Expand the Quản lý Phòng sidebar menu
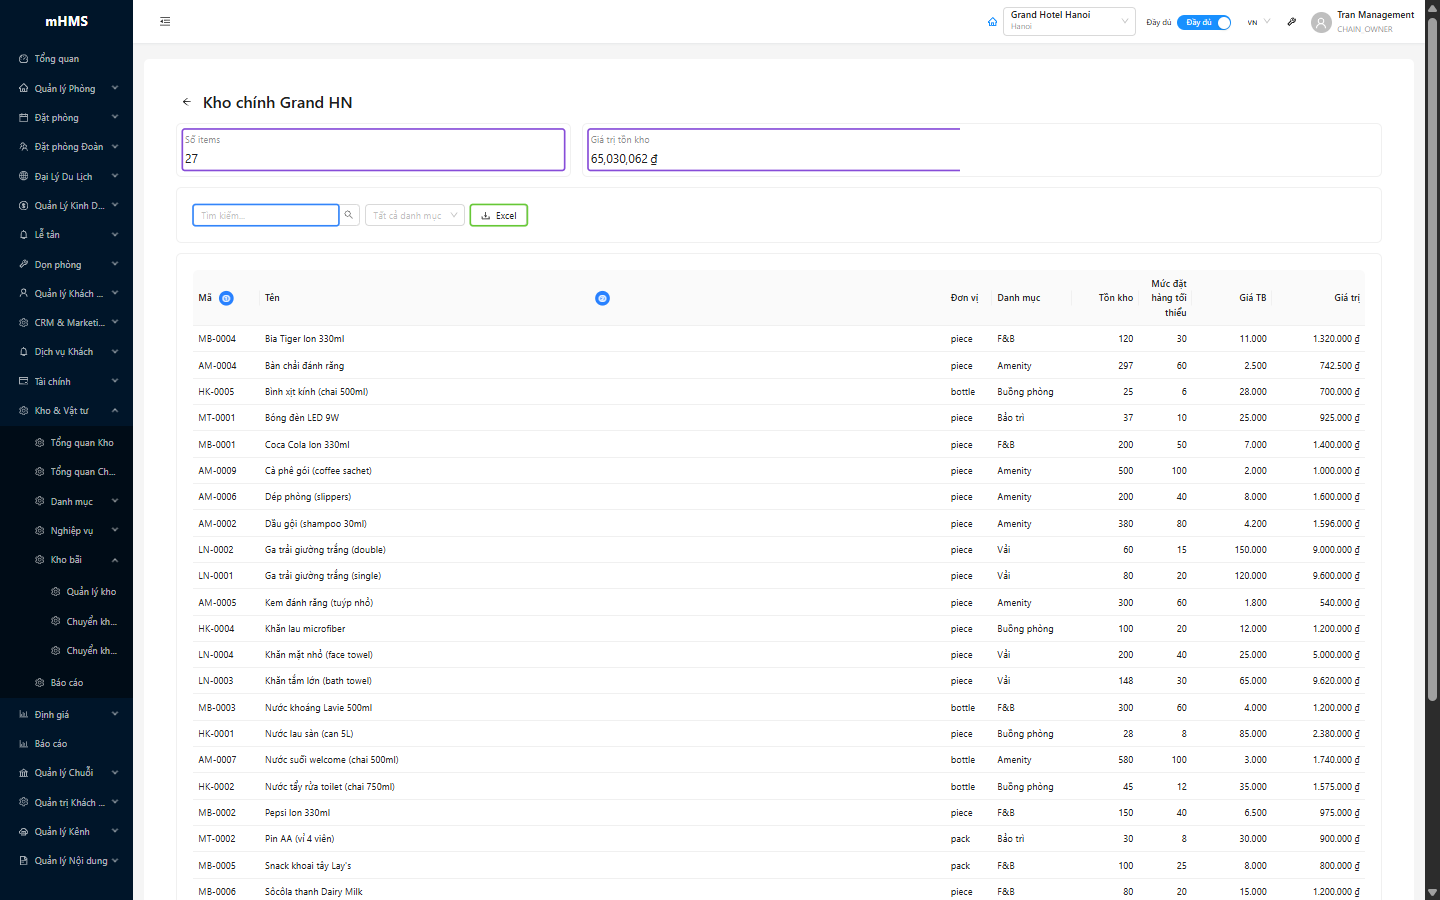 (66, 88)
